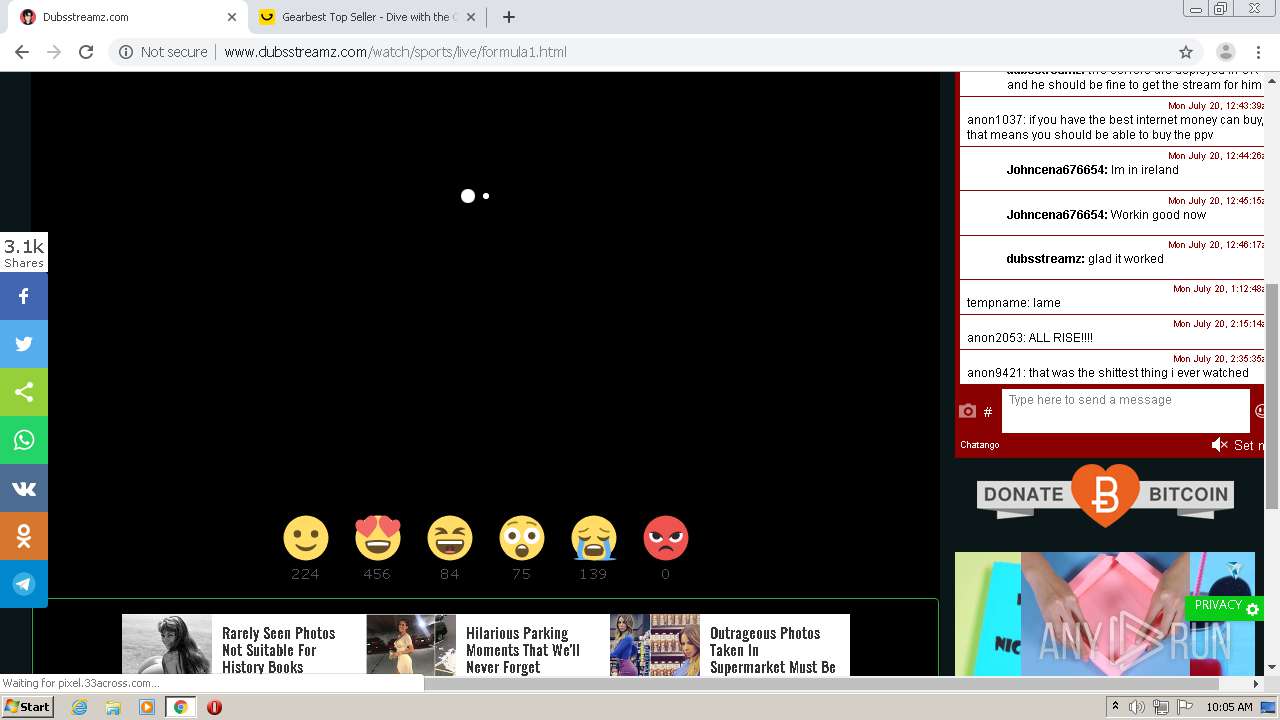Open Windows Explorer folder in taskbar
This screenshot has width=1280, height=720.
pos(113,707)
